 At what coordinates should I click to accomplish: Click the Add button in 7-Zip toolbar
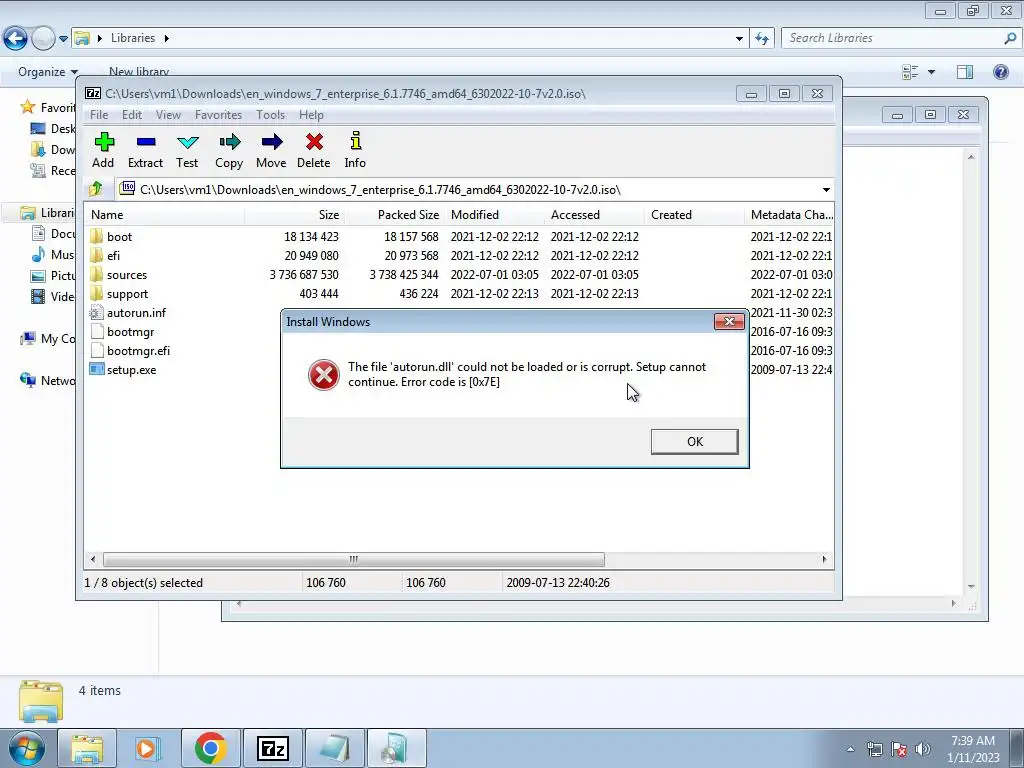[x=103, y=150]
